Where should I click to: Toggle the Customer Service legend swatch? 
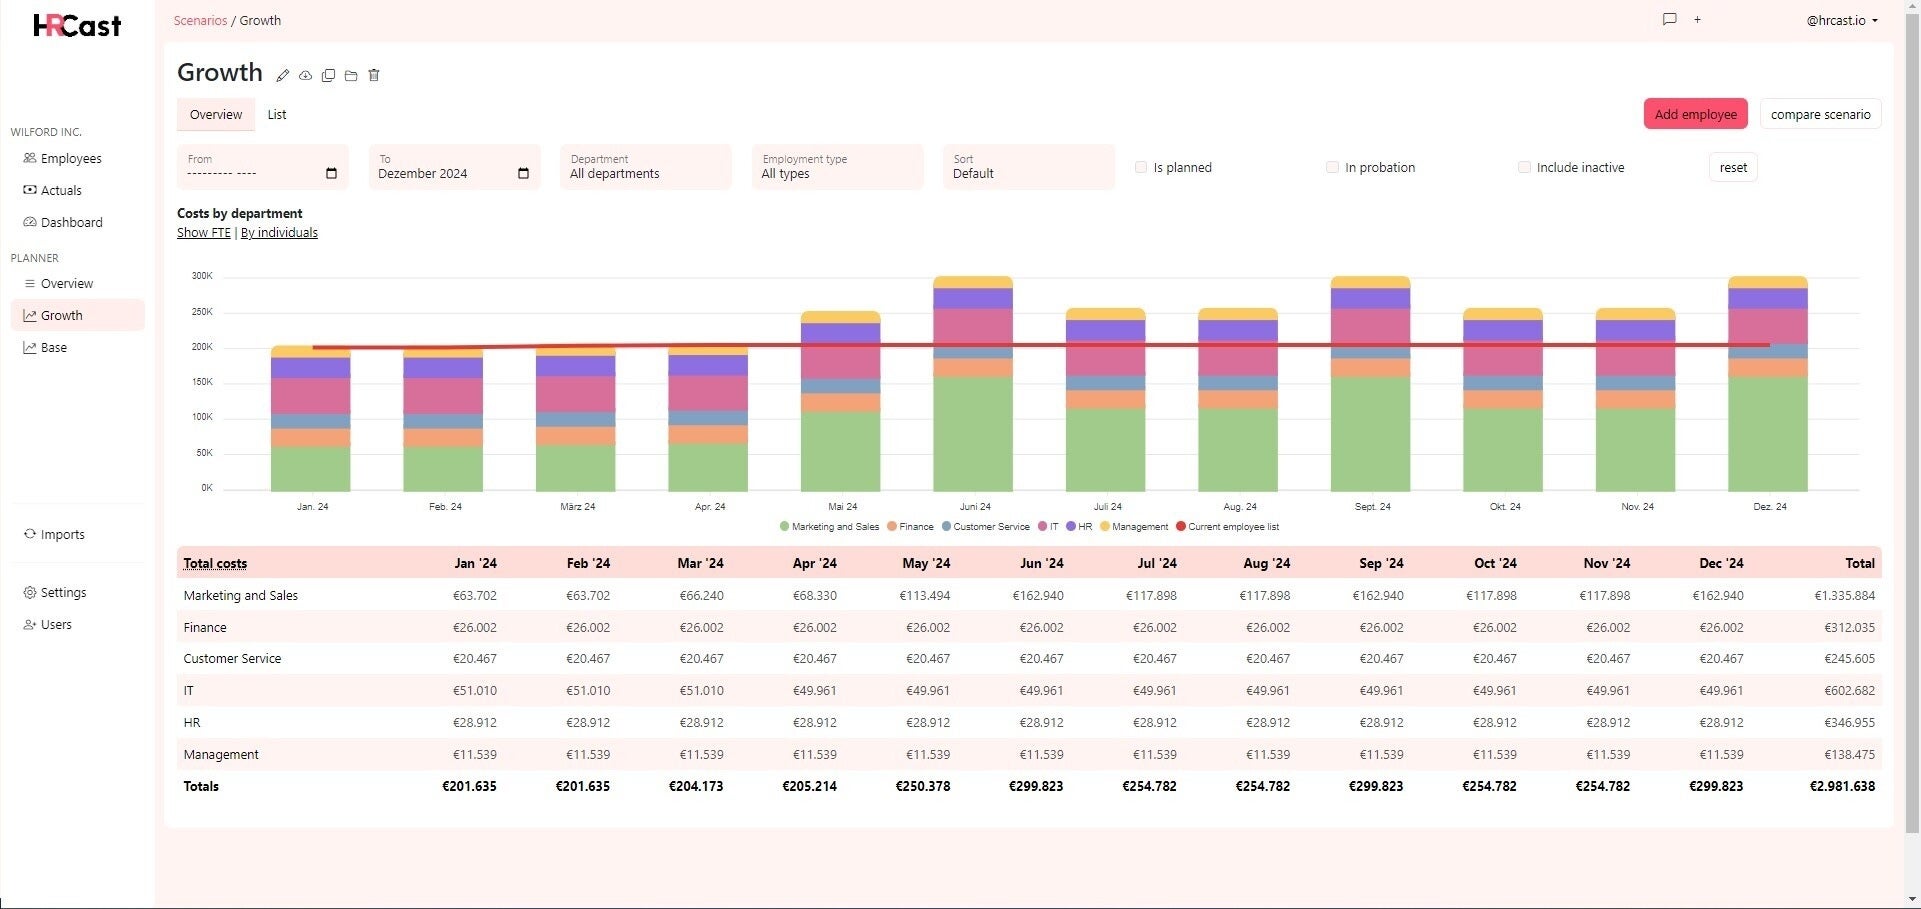946,527
